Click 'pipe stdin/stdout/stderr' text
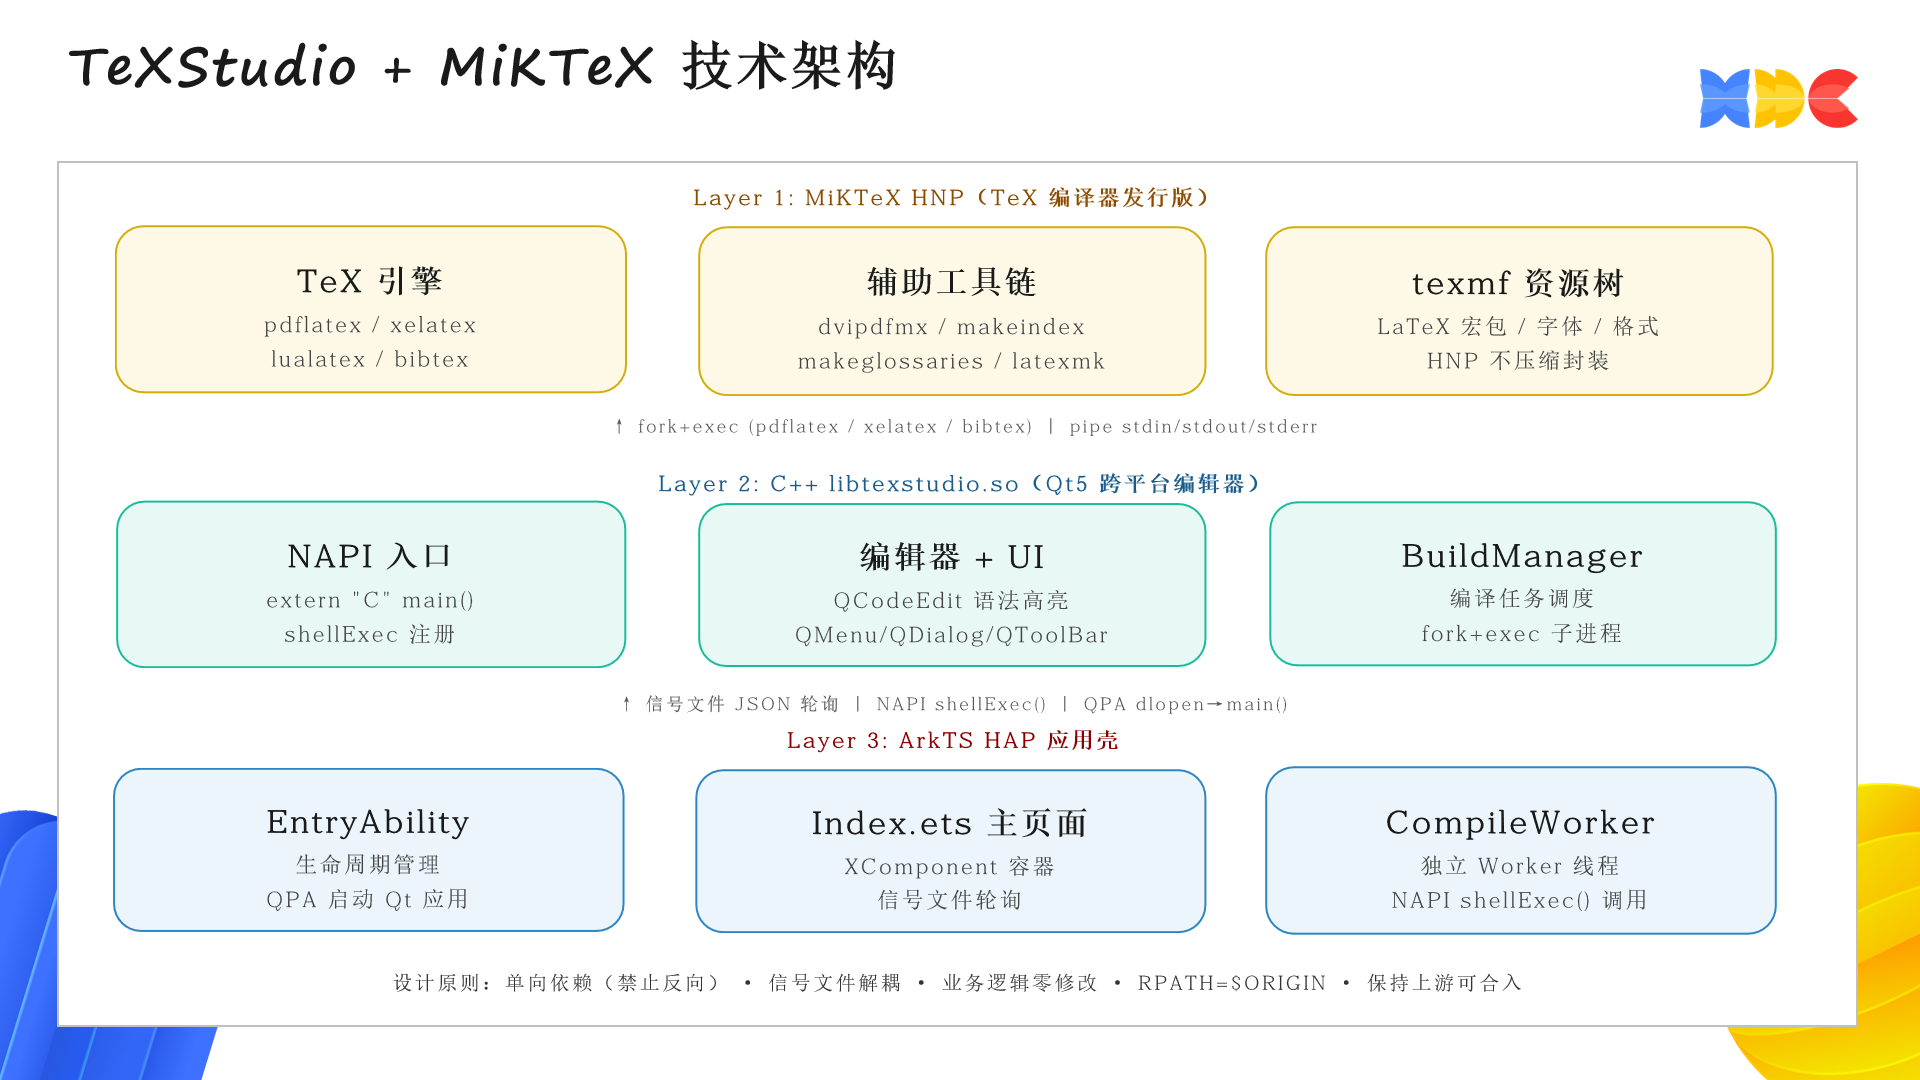Viewport: 1920px width, 1080px height. 1193,426
